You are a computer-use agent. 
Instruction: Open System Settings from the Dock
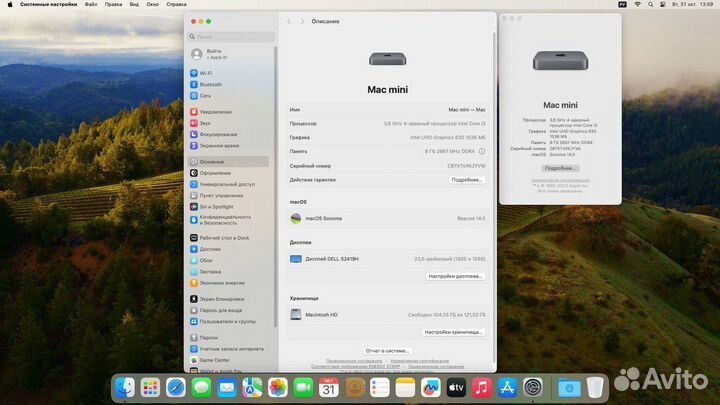(533, 388)
